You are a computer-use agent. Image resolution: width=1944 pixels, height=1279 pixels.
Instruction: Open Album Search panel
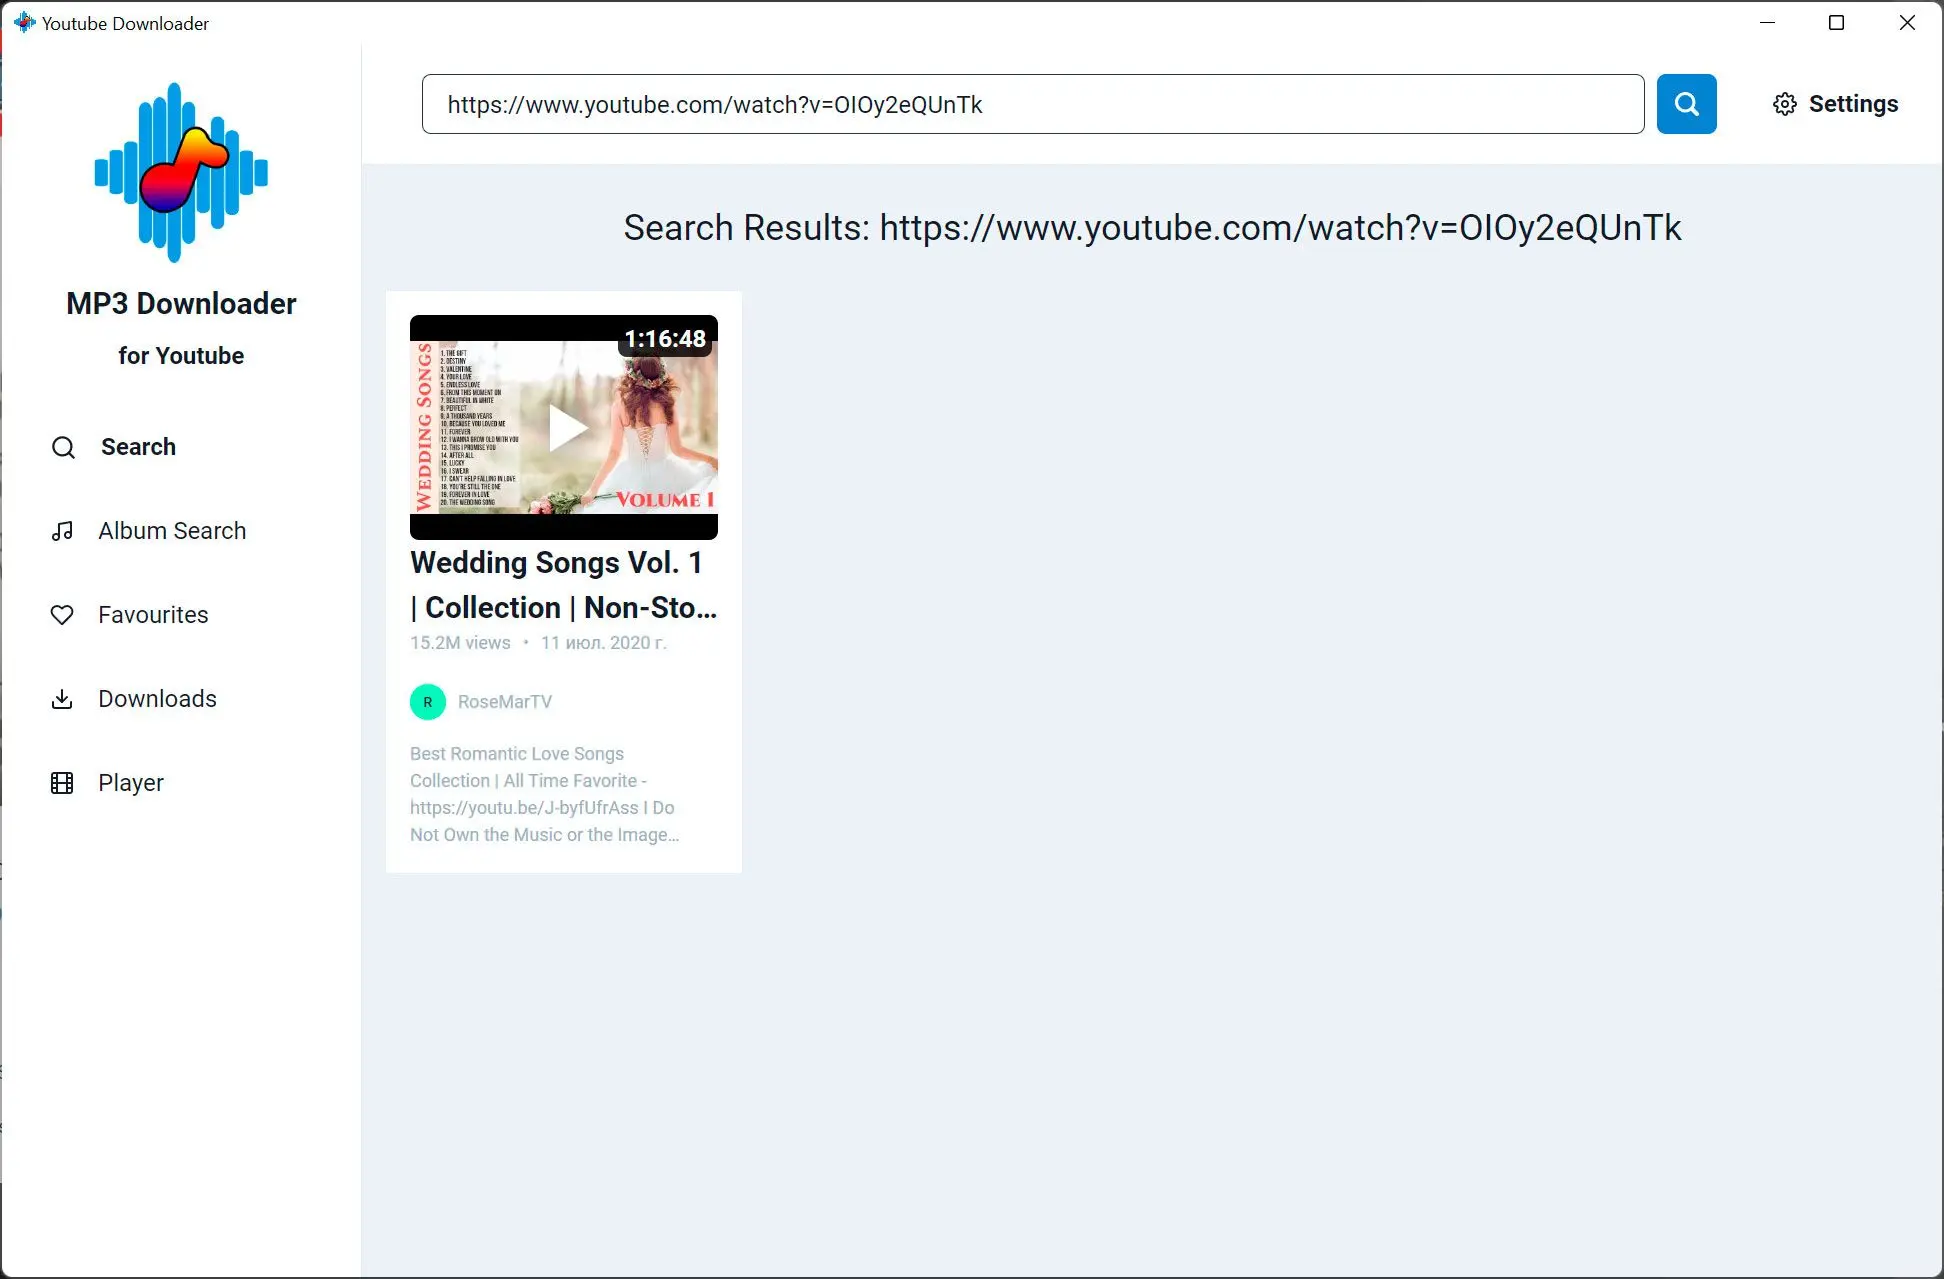(171, 531)
